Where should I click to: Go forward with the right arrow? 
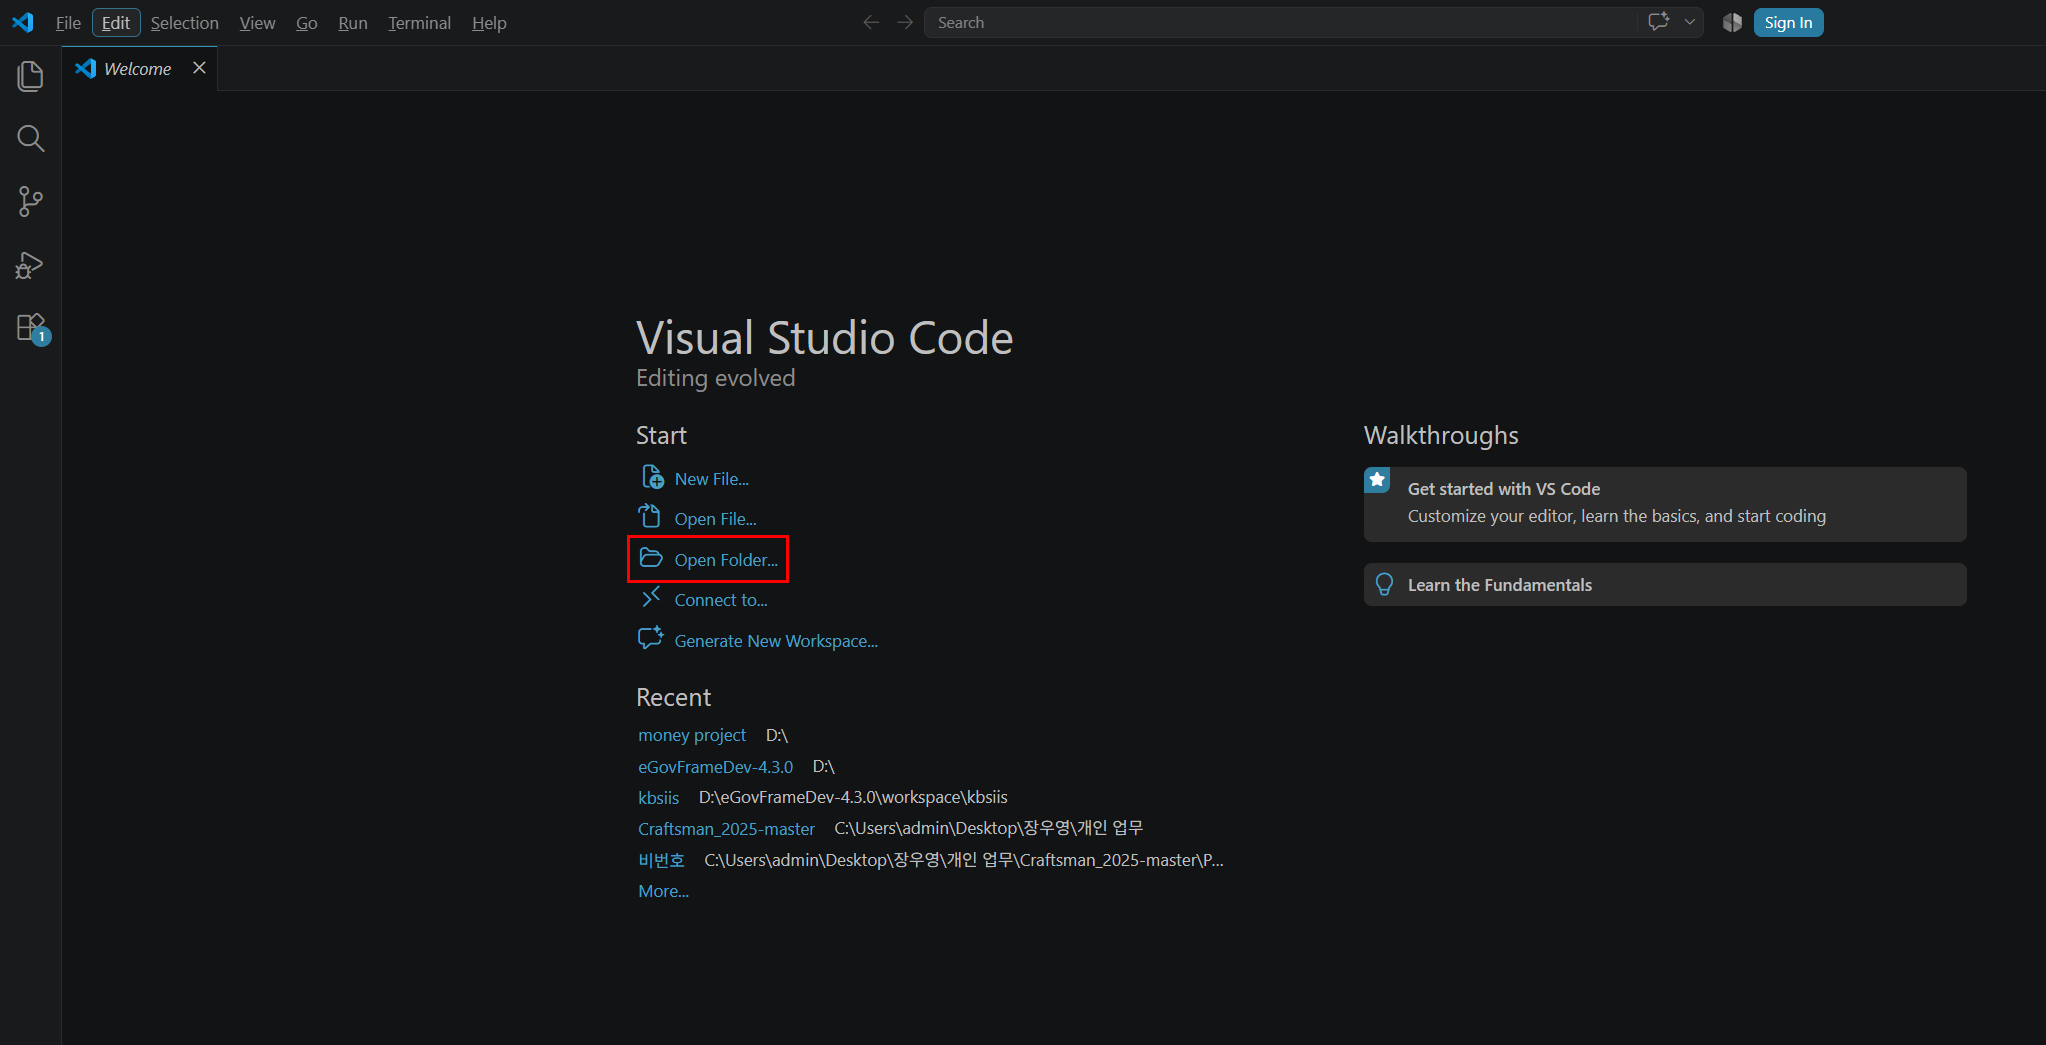point(905,22)
